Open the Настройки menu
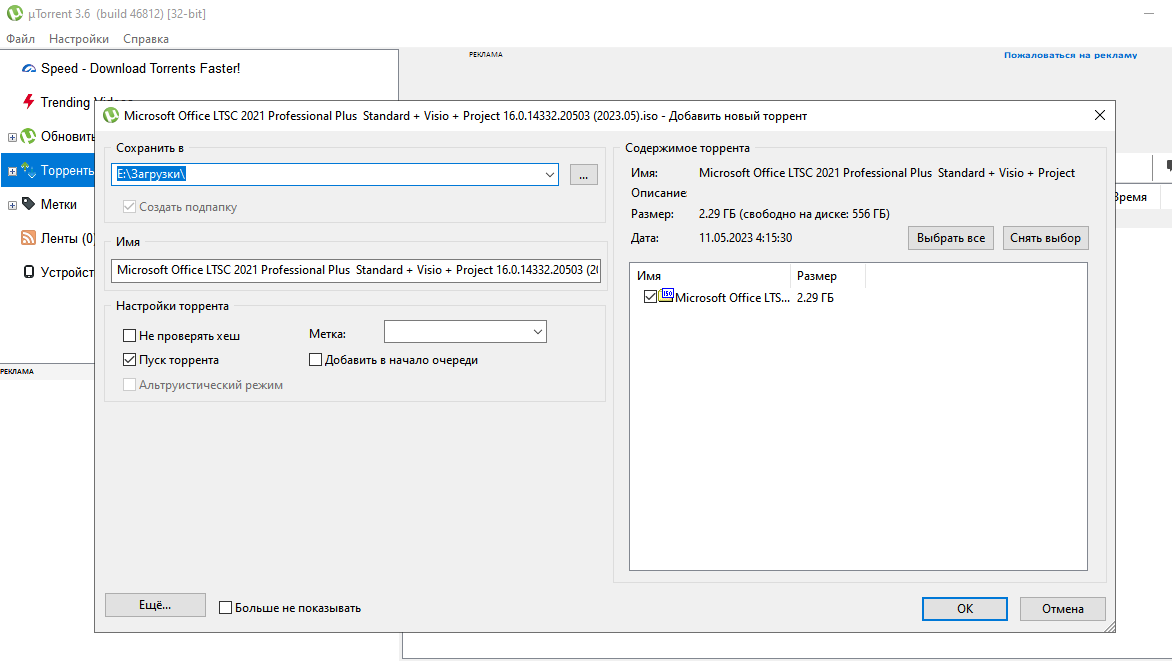 click(78, 39)
